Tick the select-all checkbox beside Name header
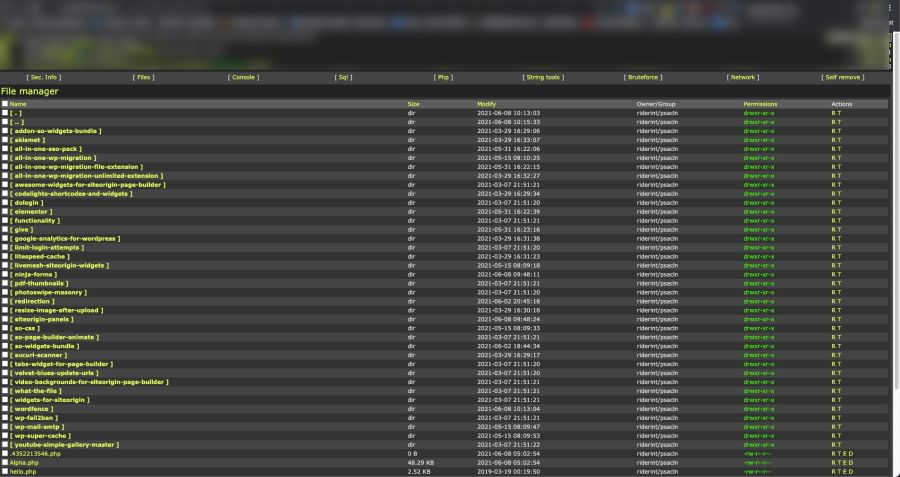The image size is (900, 477). [x=5, y=104]
